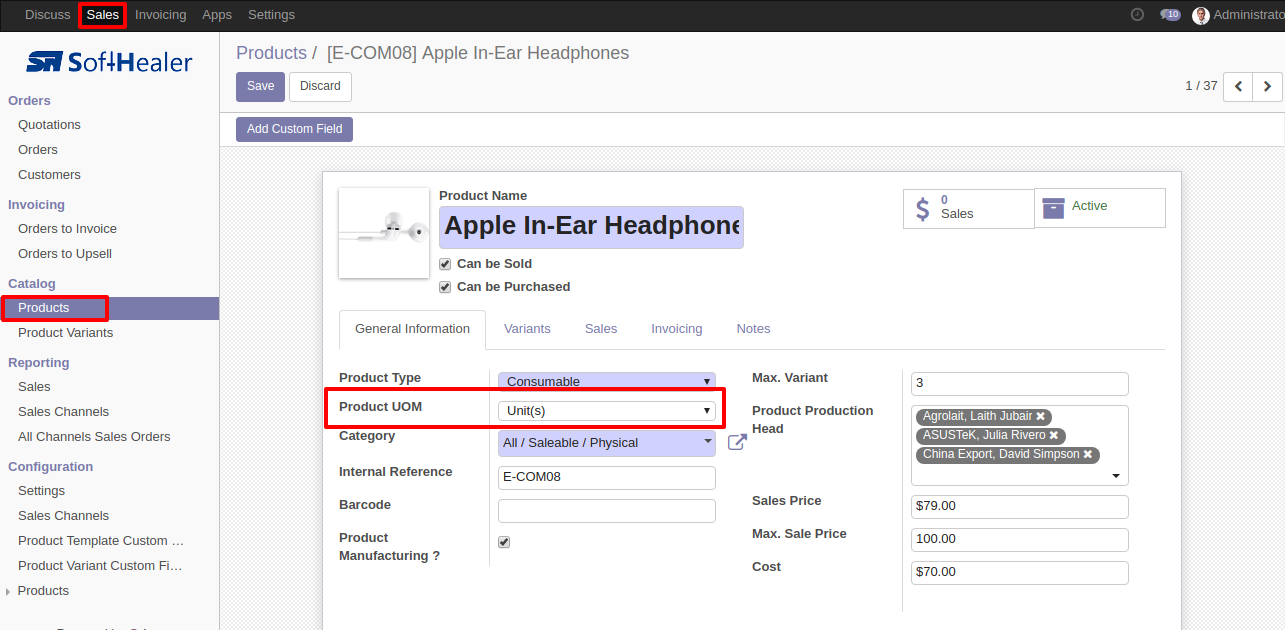The image size is (1285, 630).
Task: Switch to General Information tab
Action: (x=412, y=329)
